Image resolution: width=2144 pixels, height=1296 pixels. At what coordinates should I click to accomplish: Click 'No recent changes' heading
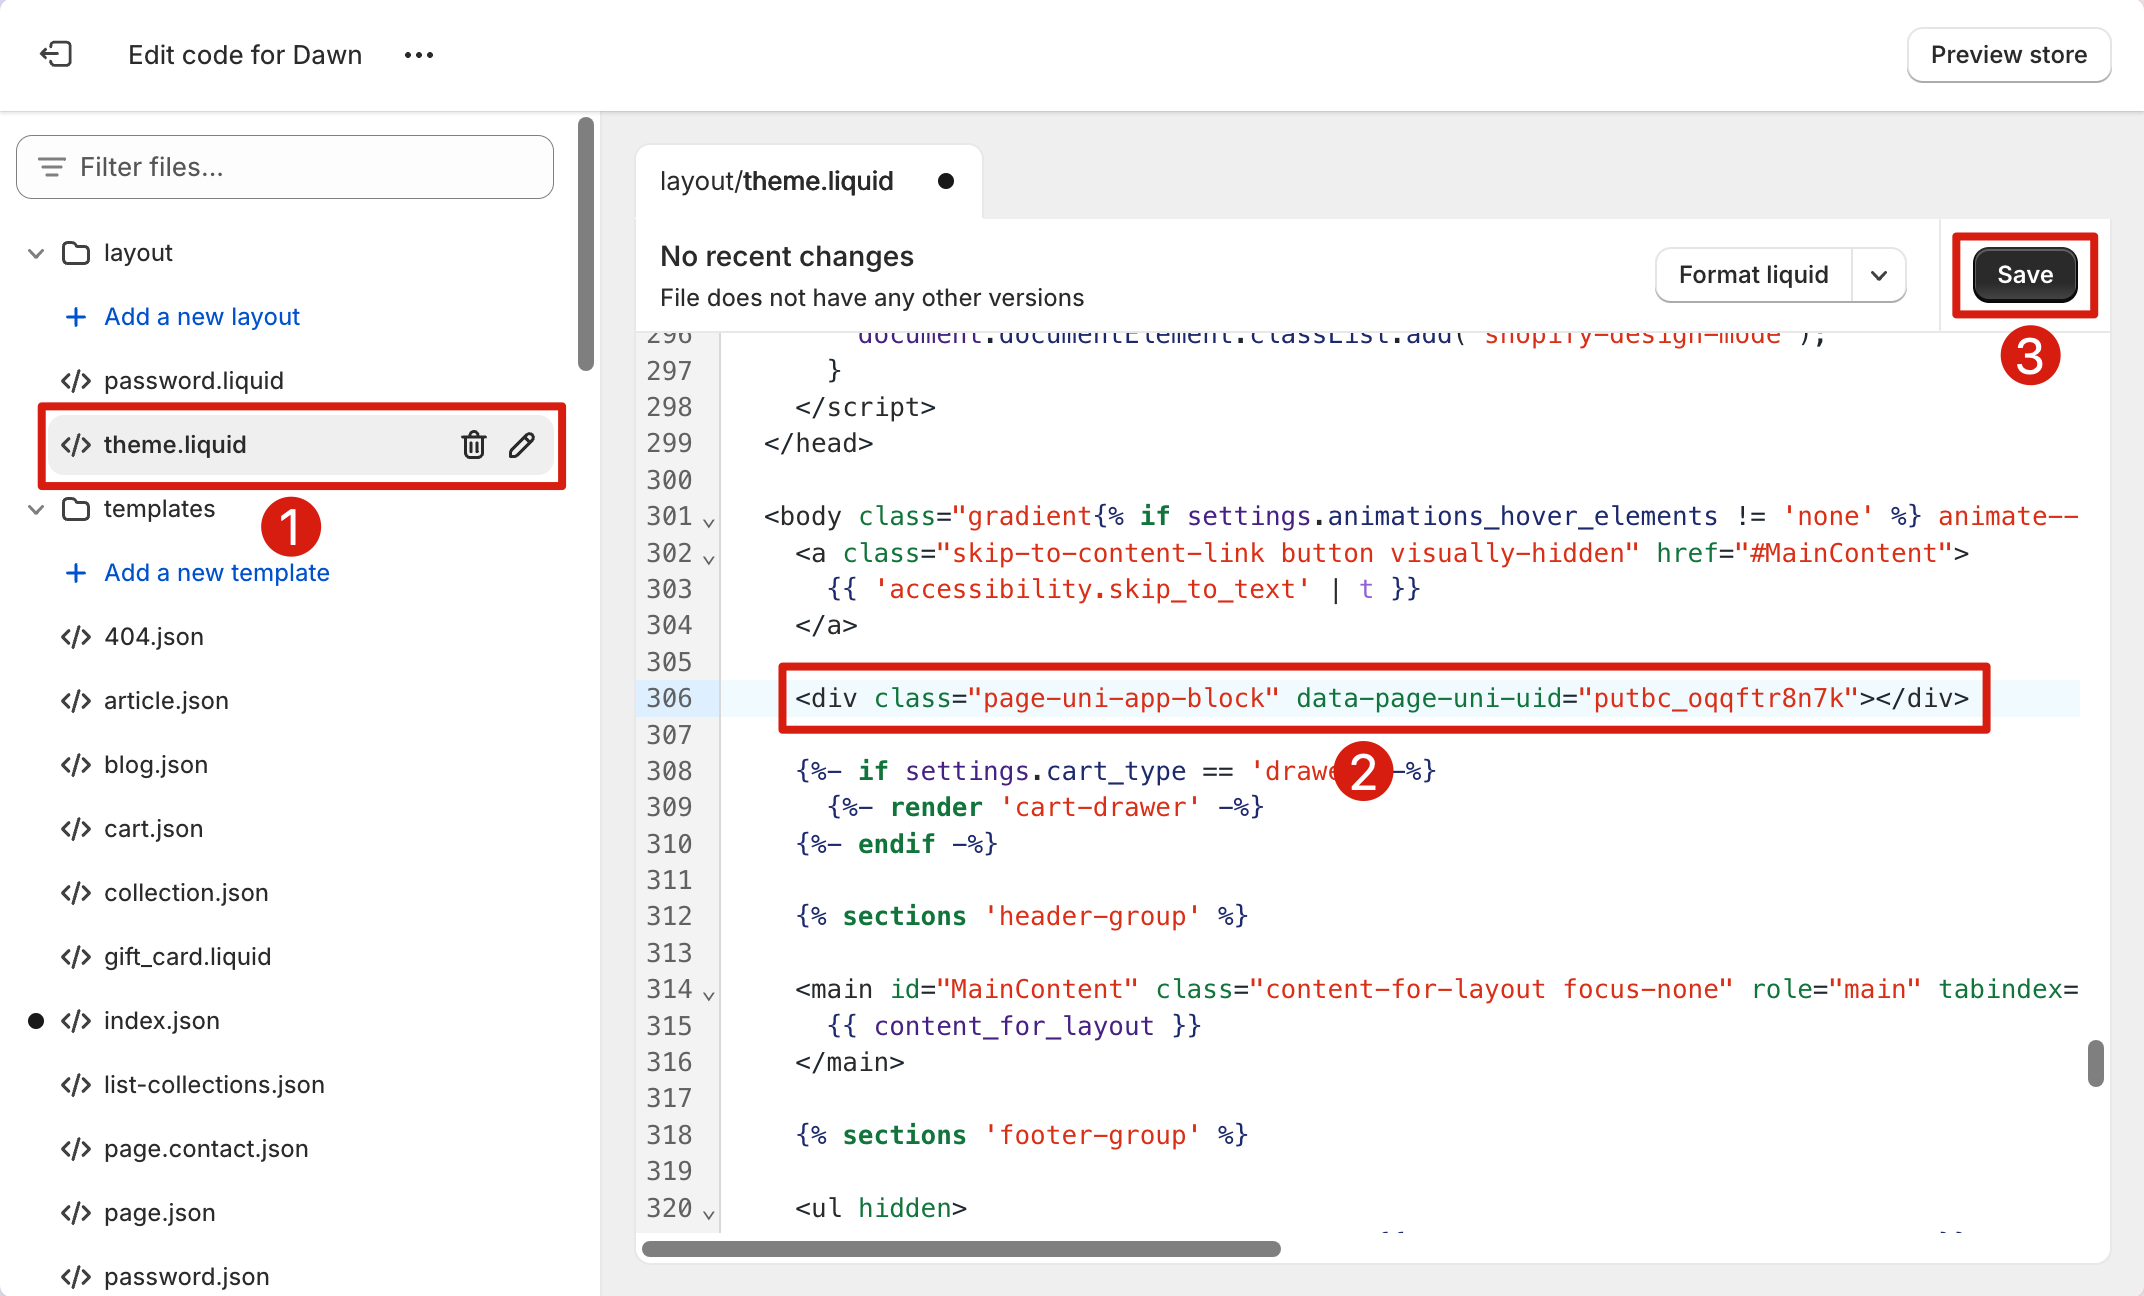point(787,257)
